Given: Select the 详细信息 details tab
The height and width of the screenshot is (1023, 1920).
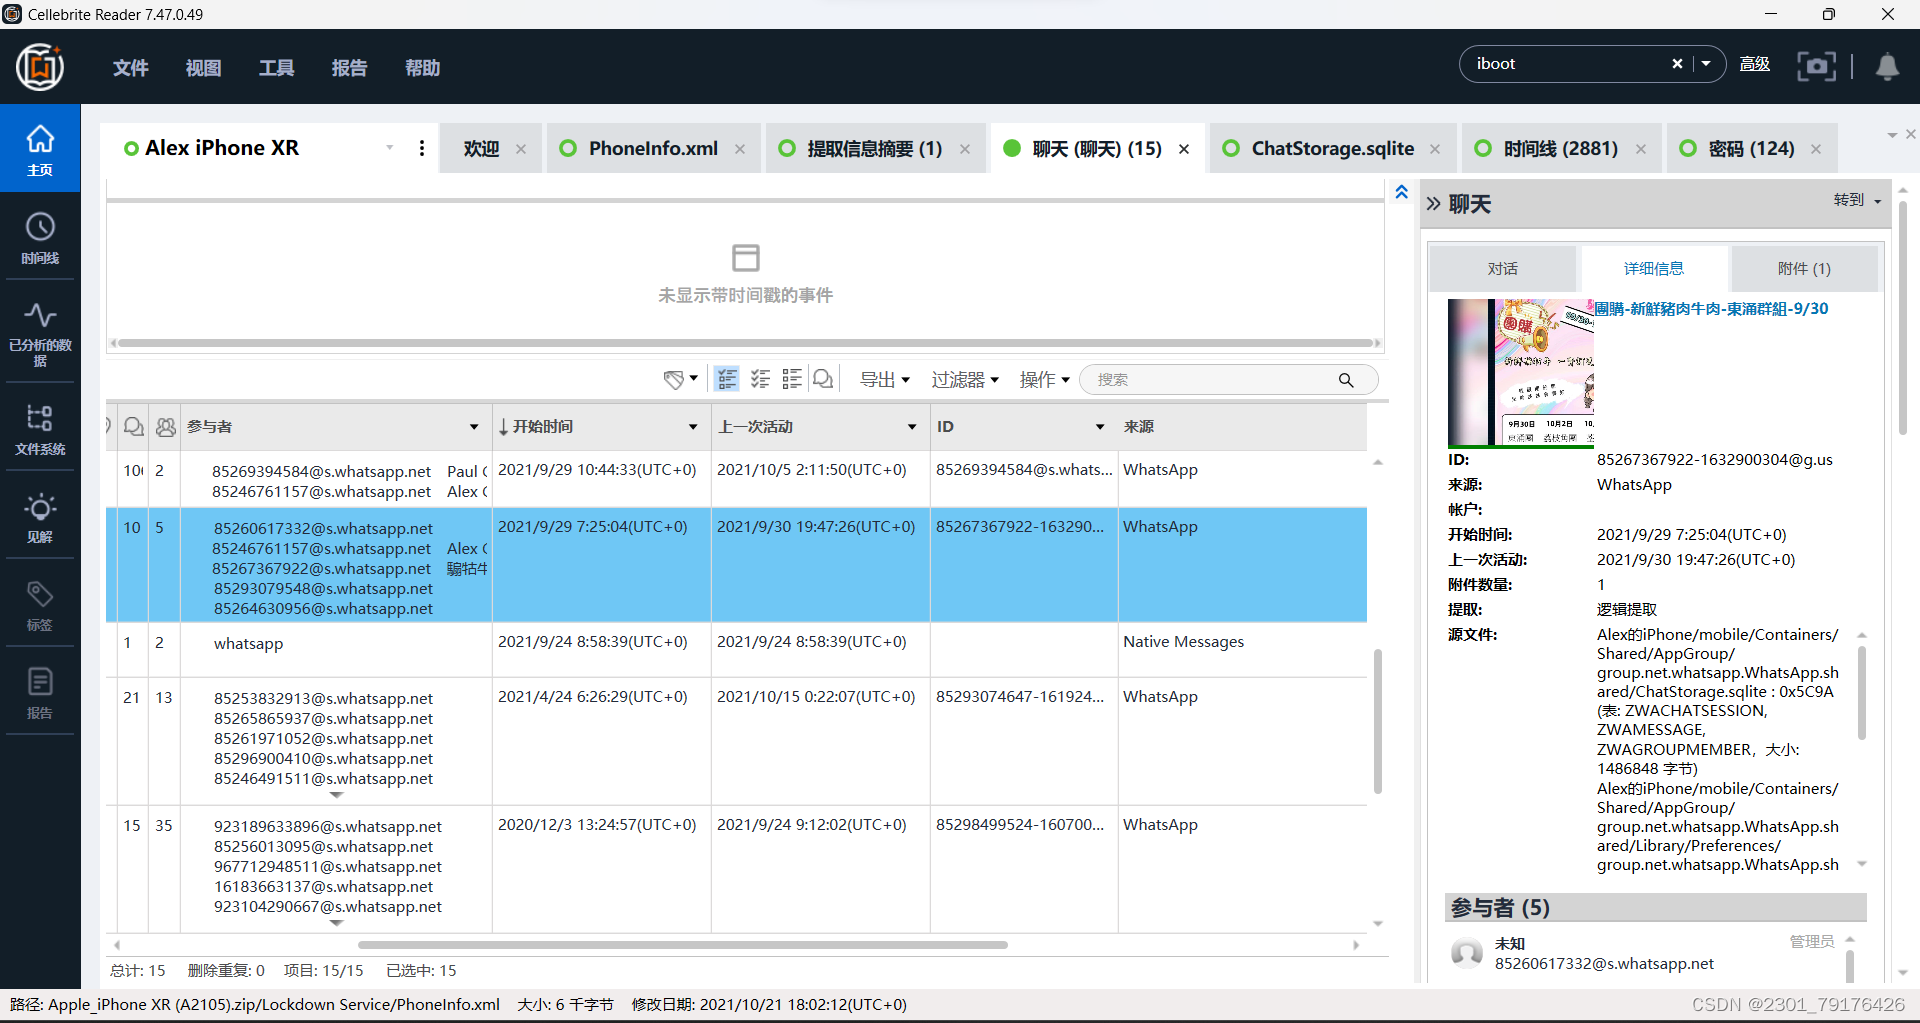Looking at the screenshot, I should 1653,268.
